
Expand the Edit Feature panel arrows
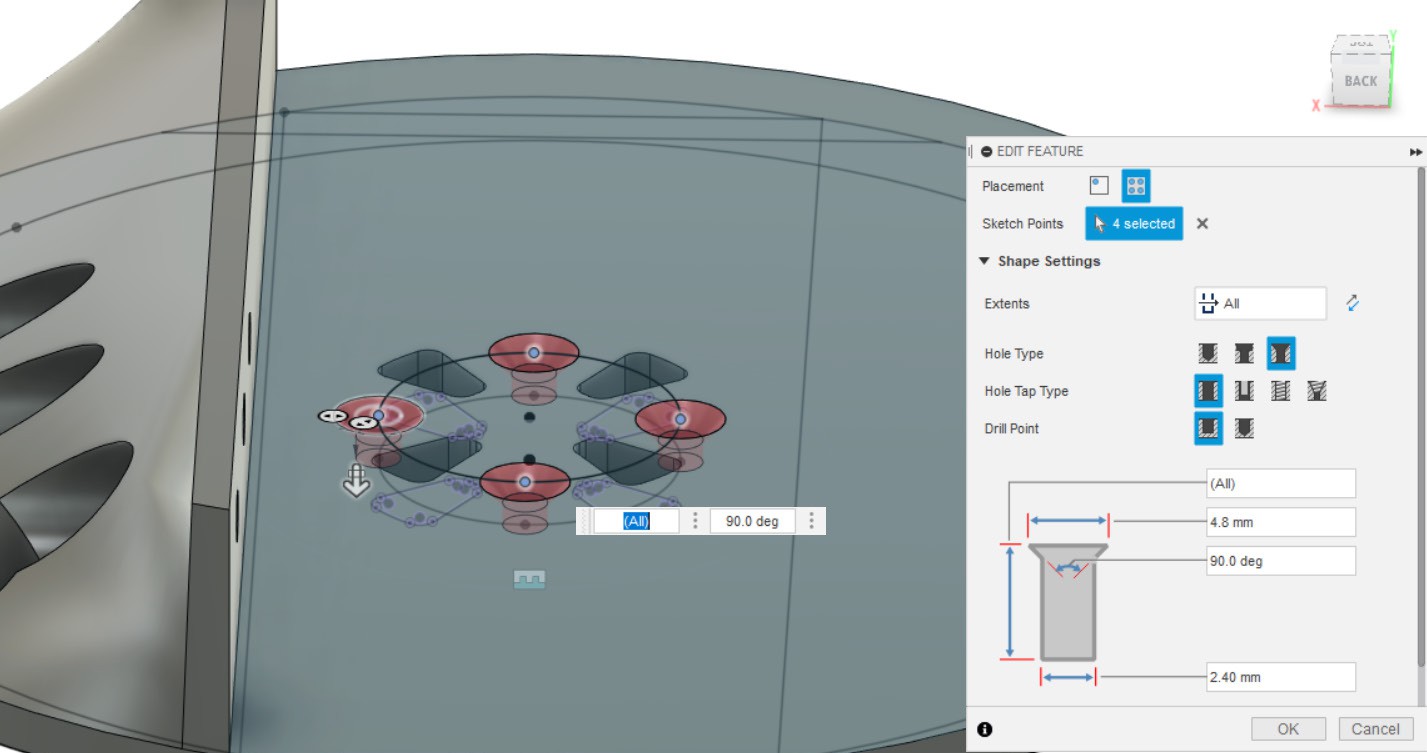pyautogui.click(x=1416, y=152)
